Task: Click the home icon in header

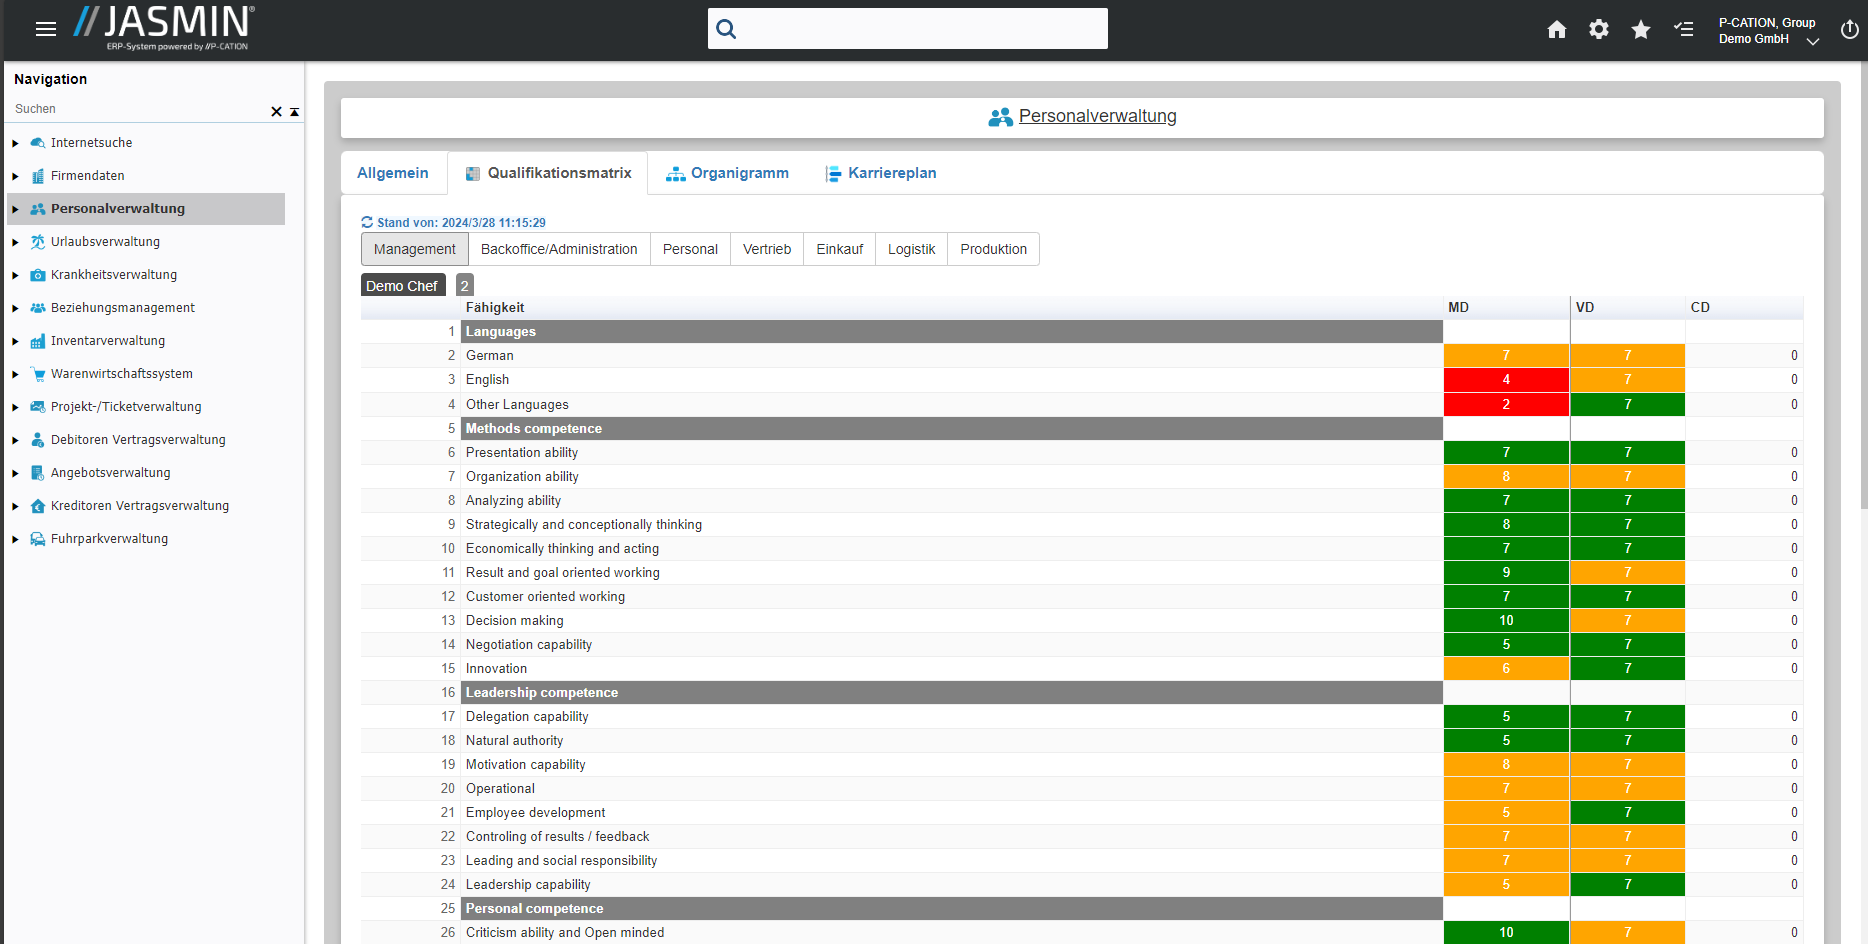Action: (x=1556, y=30)
